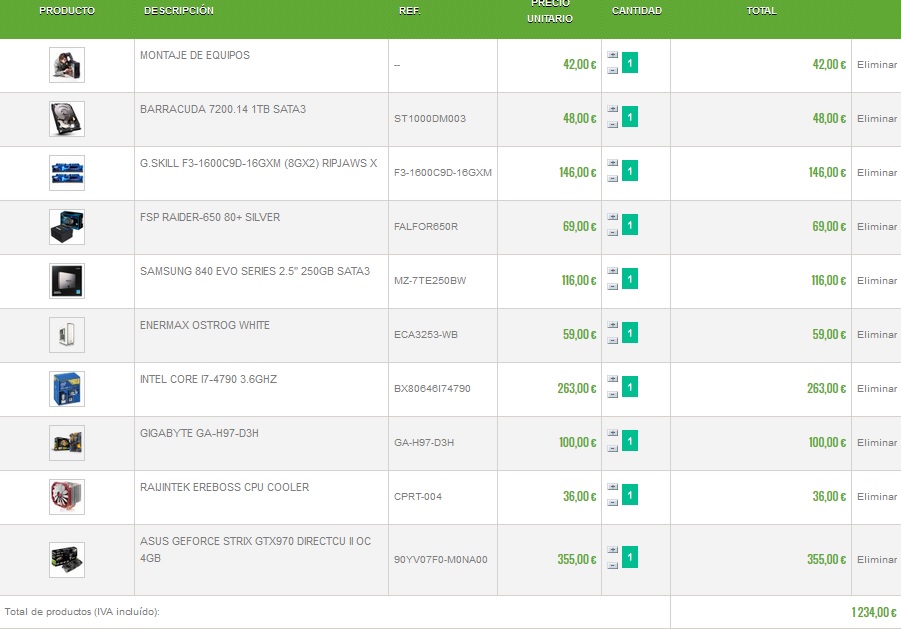The width and height of the screenshot is (901, 629).
Task: Open SAMSUNG 840 EVO SERIES description
Action: [x=255, y=272]
